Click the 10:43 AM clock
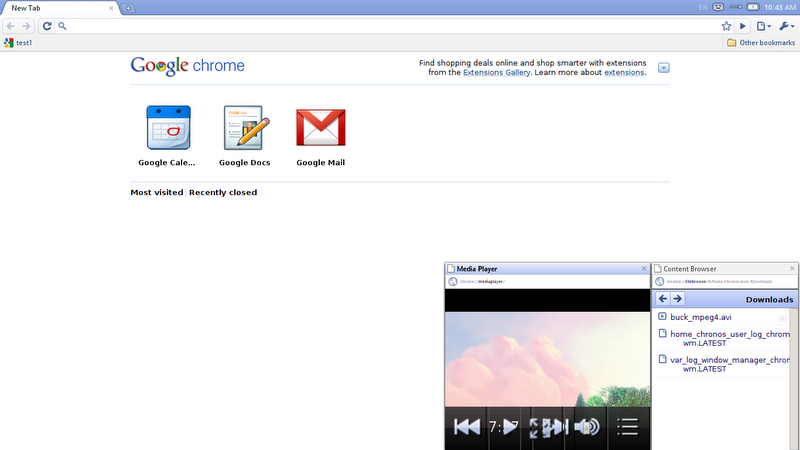800x450 pixels. coord(780,8)
